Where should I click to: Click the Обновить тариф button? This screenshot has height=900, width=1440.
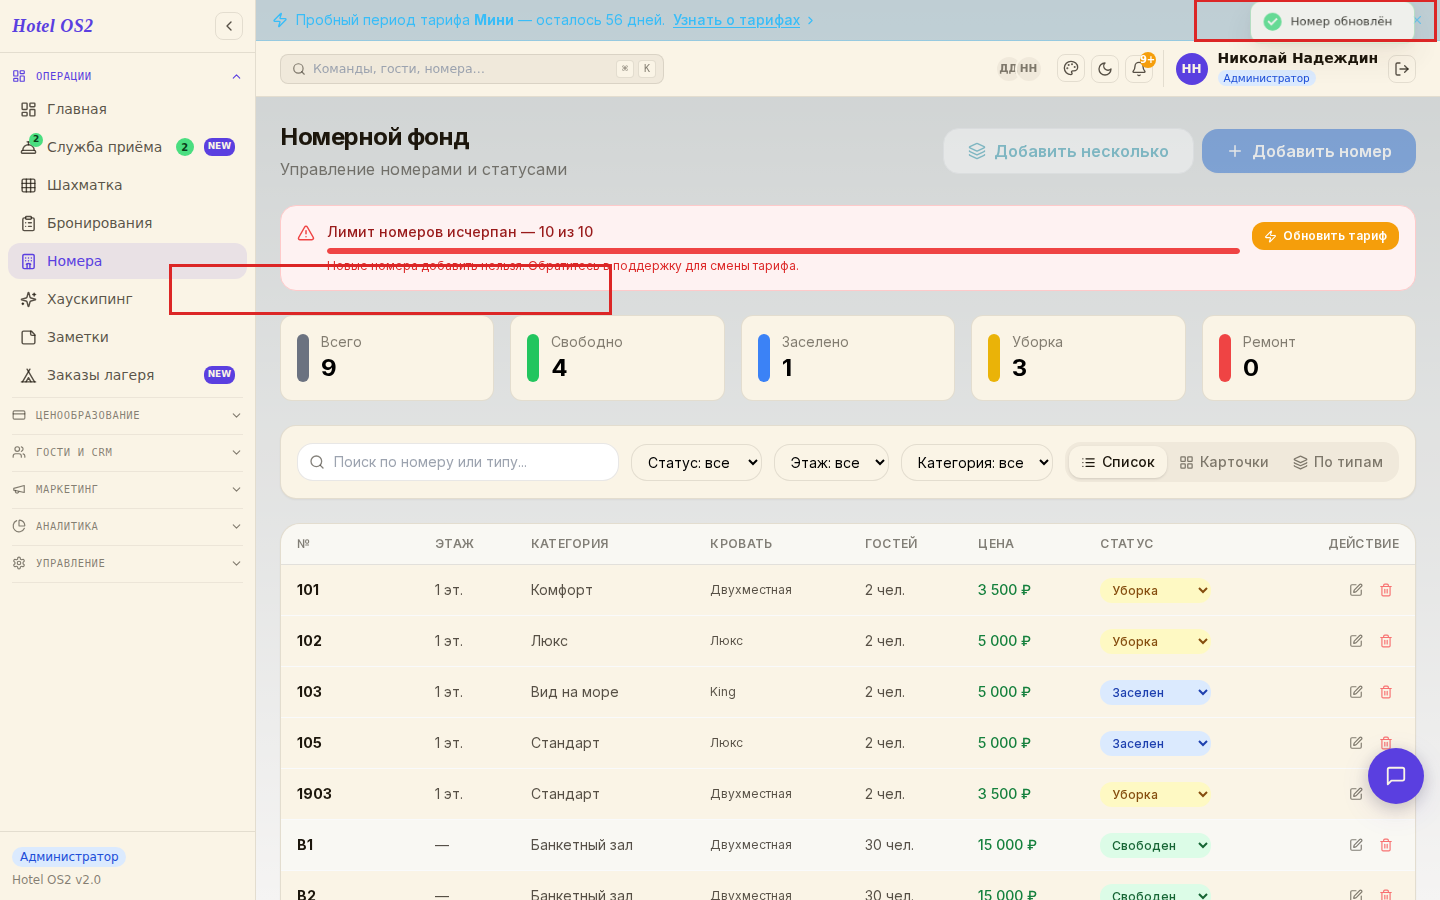coord(1325,236)
